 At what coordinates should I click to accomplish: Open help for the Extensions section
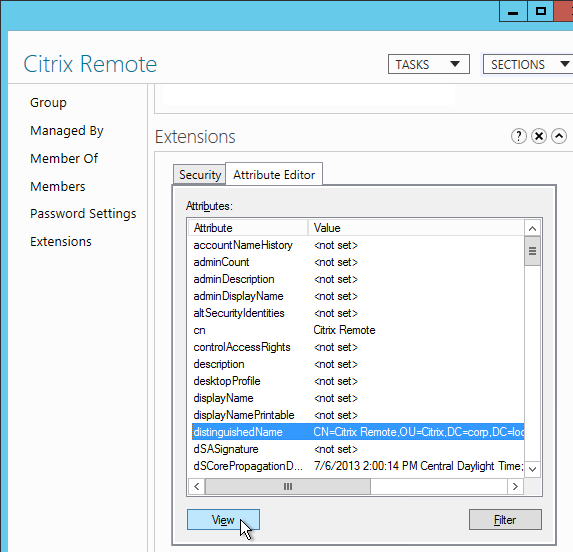point(519,136)
